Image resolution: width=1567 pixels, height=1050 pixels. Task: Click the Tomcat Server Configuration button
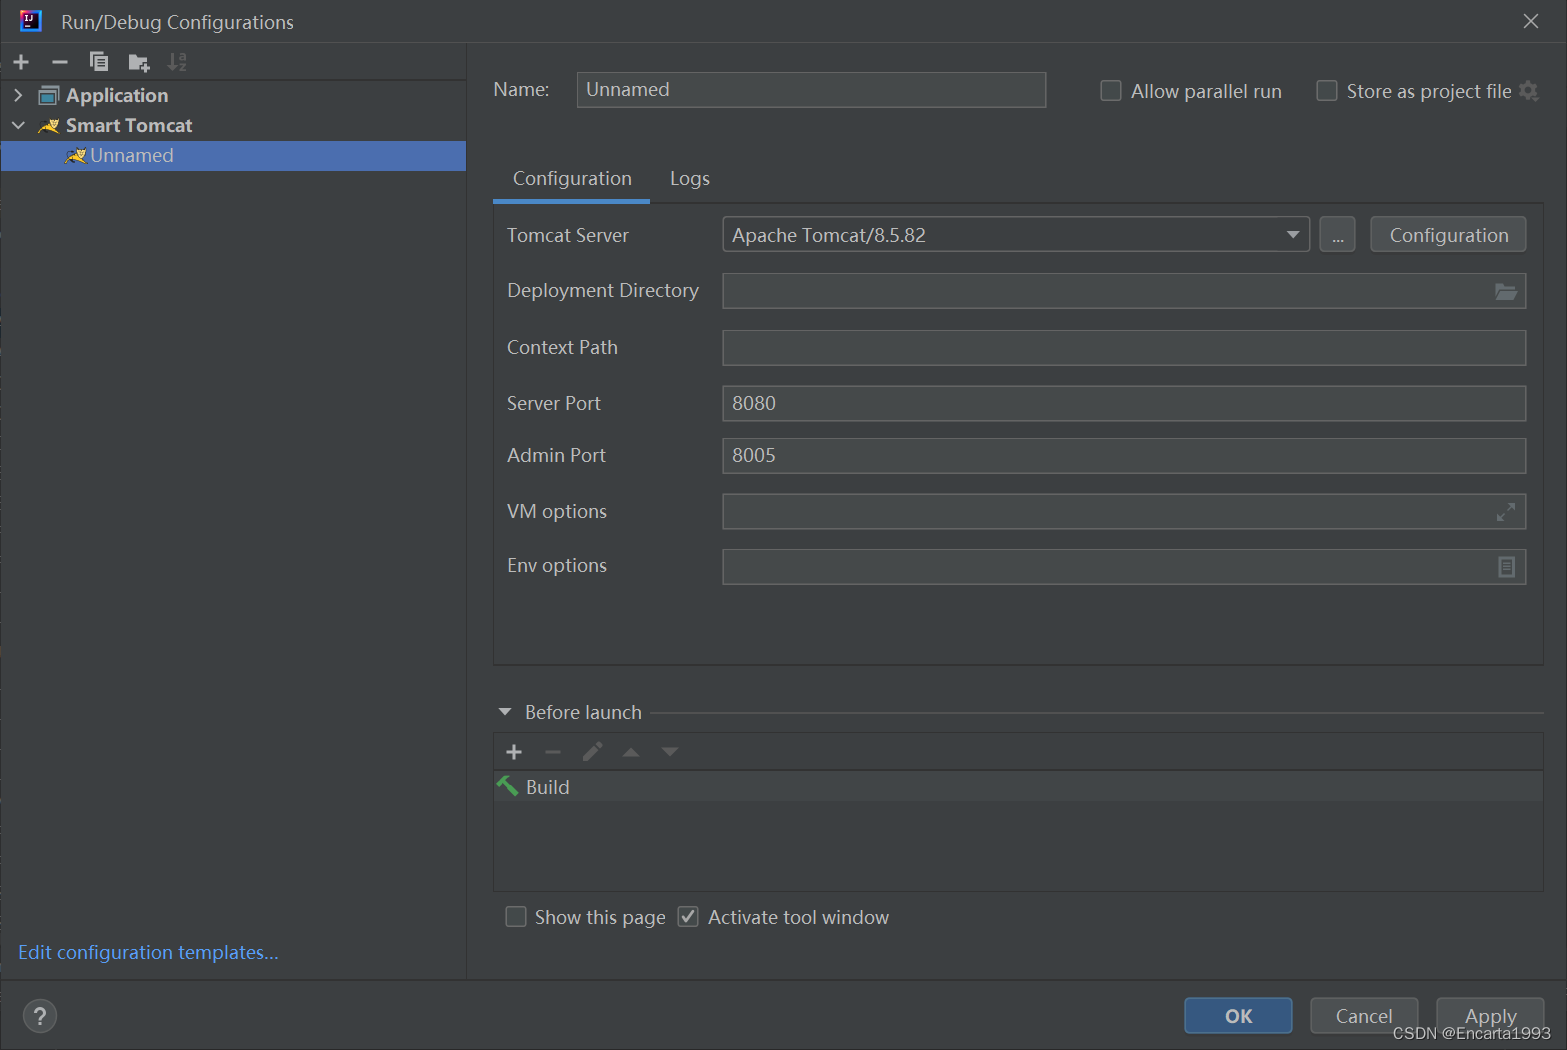tap(1448, 235)
